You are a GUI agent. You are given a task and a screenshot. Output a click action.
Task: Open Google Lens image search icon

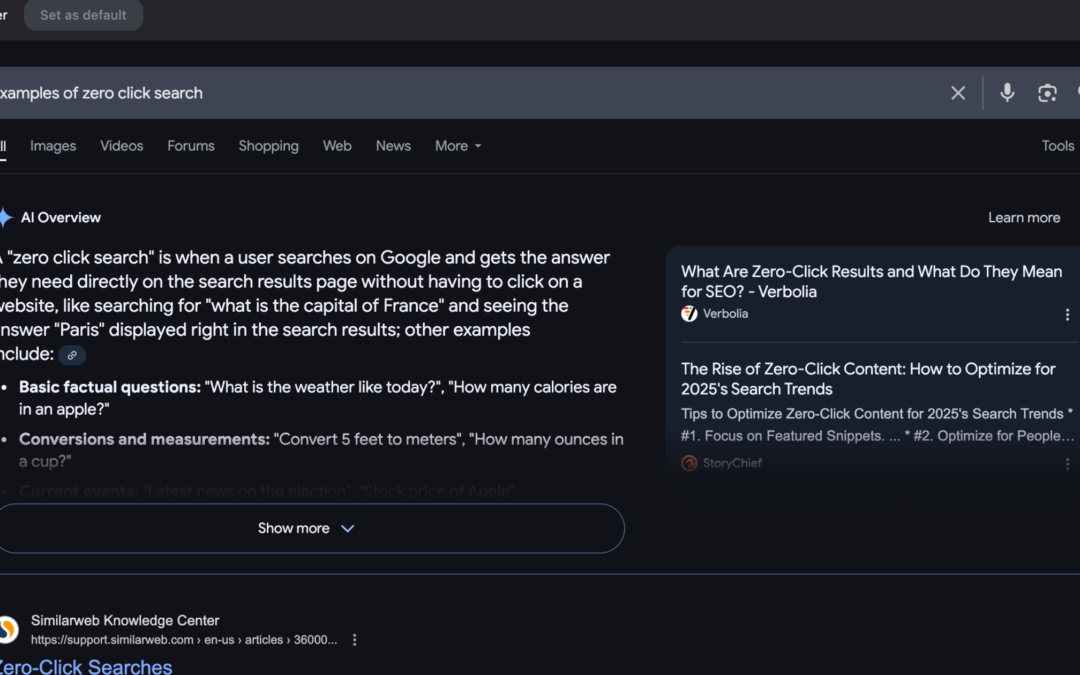tap(1047, 93)
